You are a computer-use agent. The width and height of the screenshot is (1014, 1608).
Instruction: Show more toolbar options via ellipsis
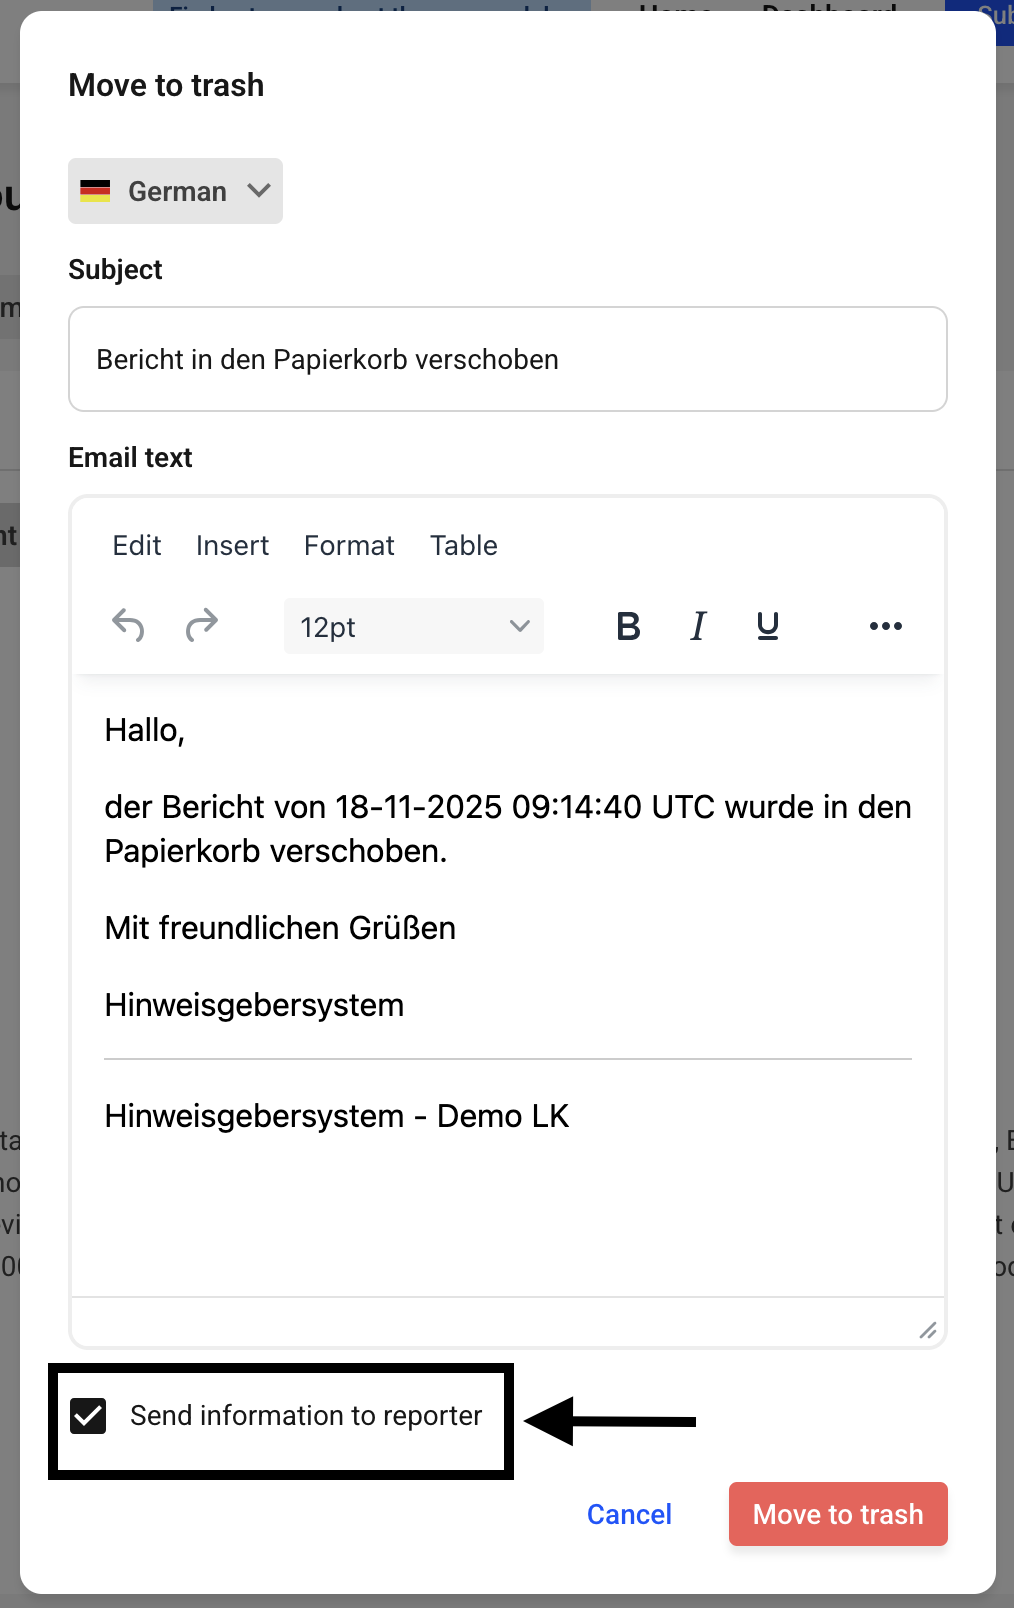point(885,626)
